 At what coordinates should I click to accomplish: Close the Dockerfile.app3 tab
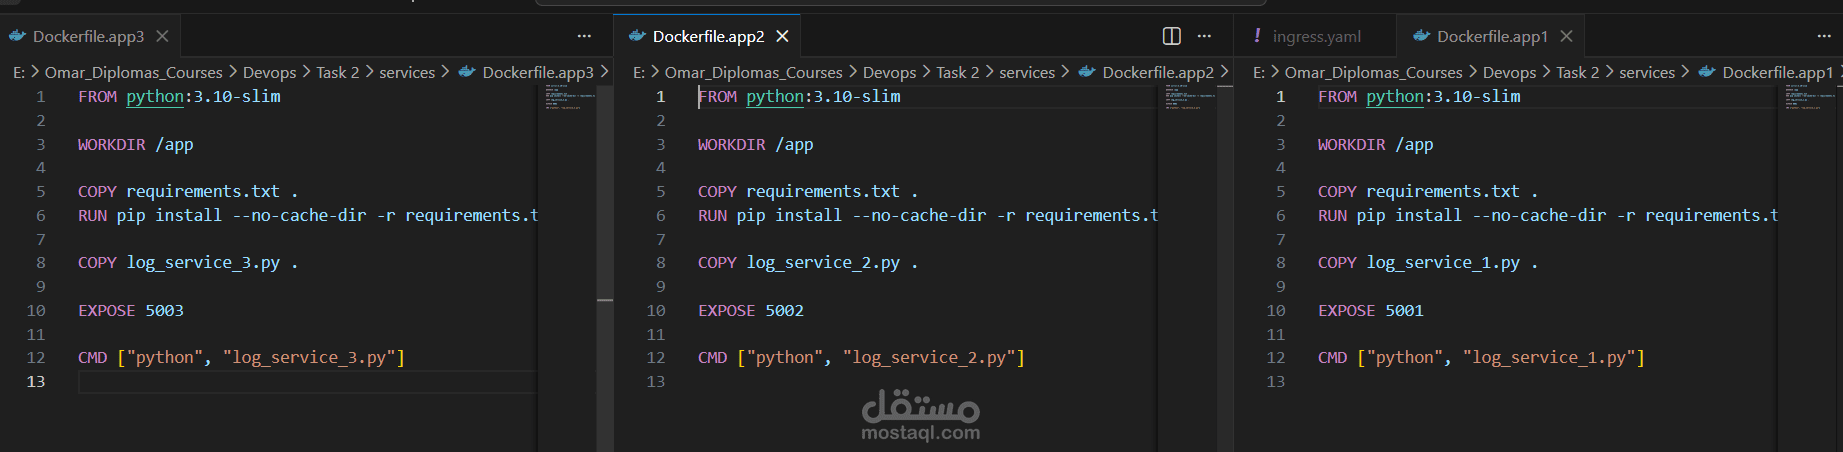[x=162, y=36]
